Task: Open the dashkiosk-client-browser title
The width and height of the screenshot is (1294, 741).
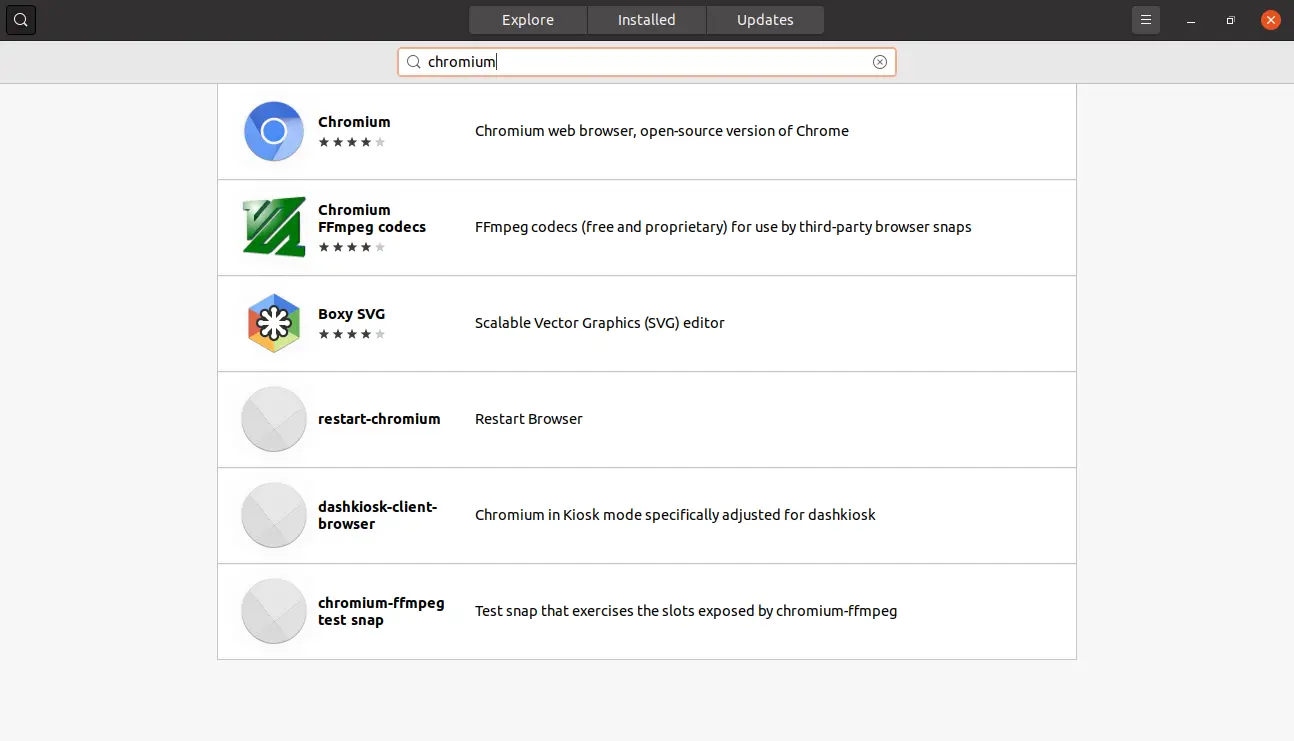Action: pos(377,515)
